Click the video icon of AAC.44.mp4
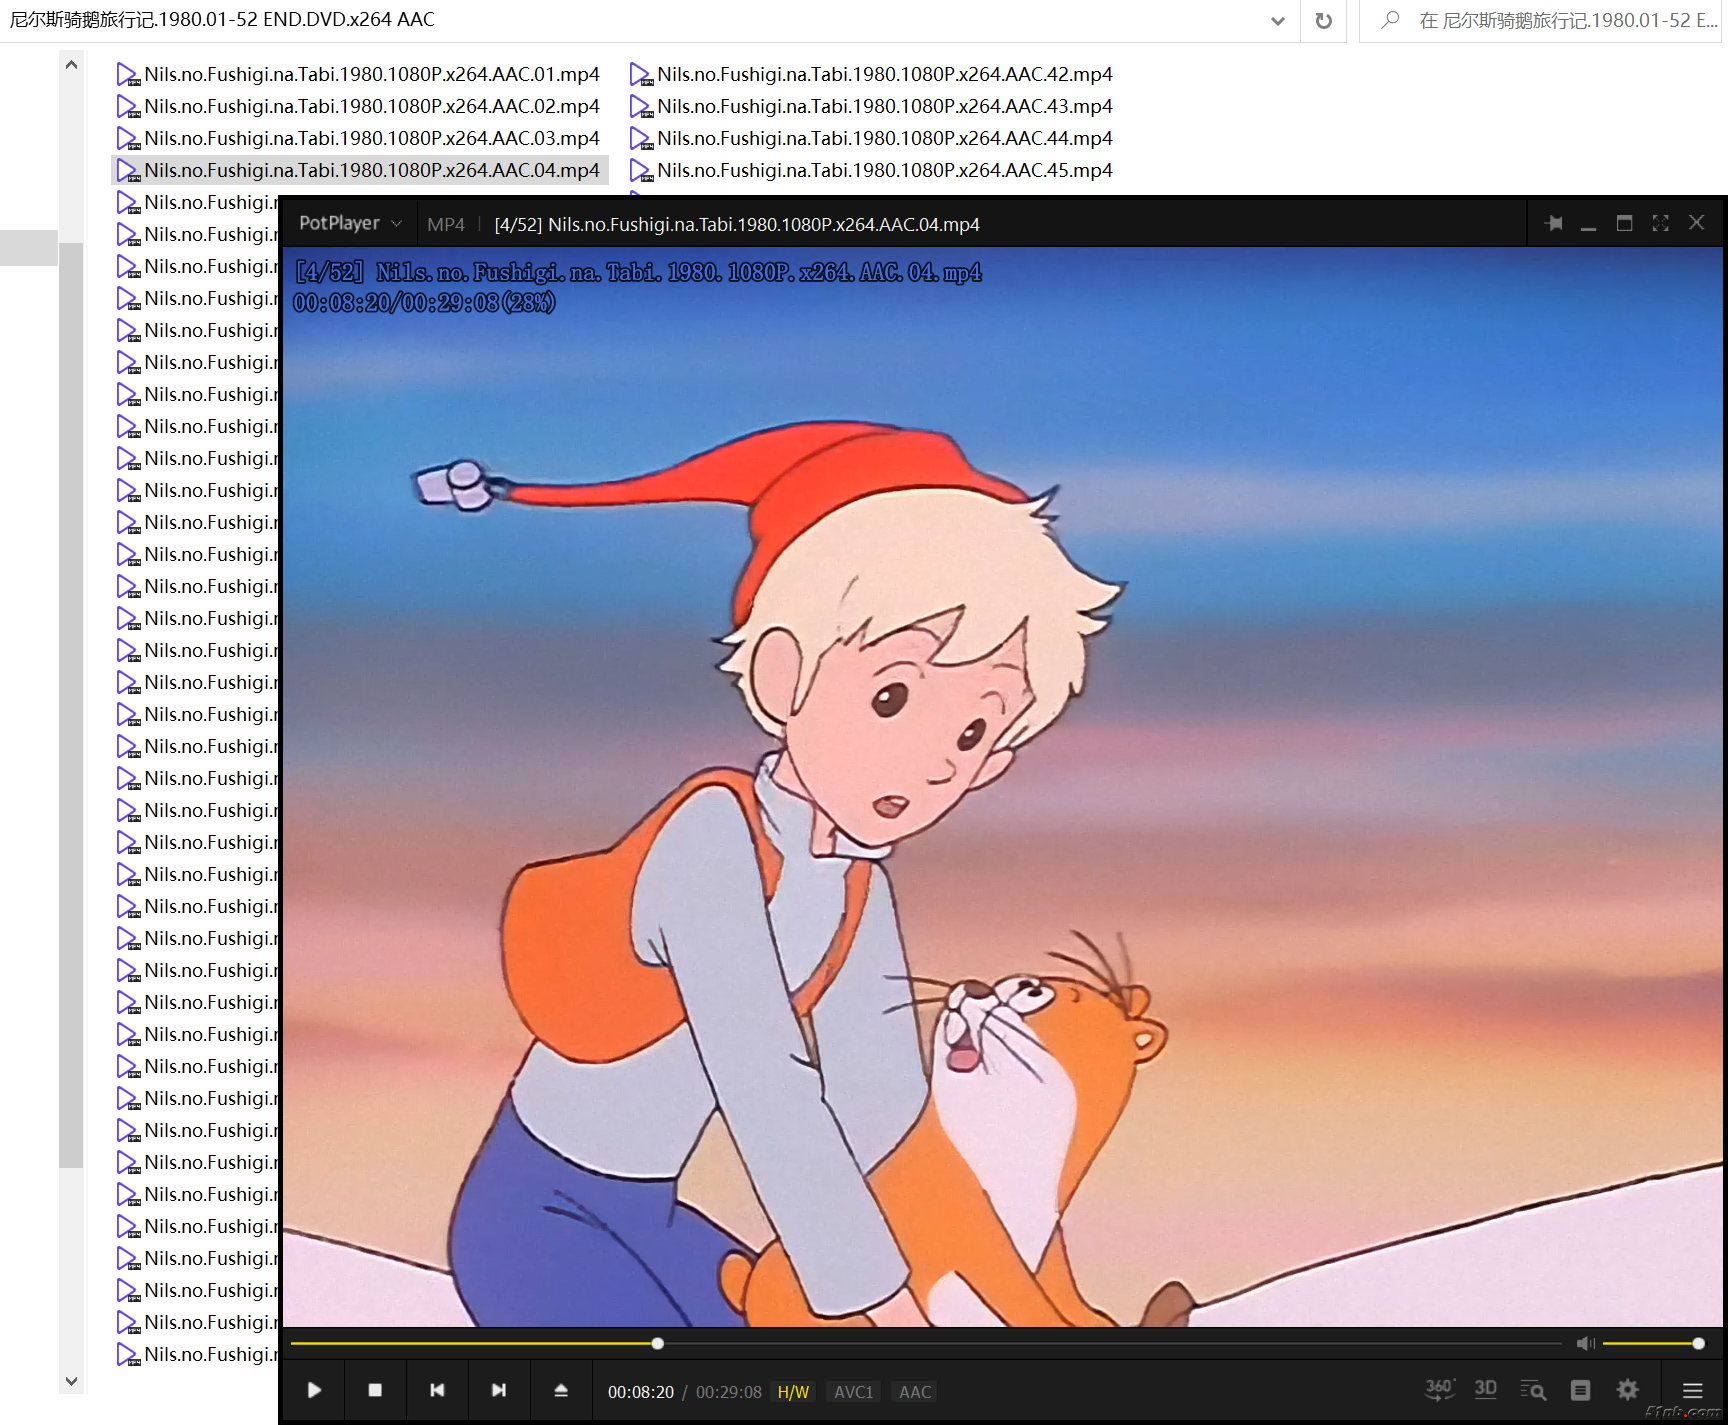1729x1425 pixels. coord(641,139)
